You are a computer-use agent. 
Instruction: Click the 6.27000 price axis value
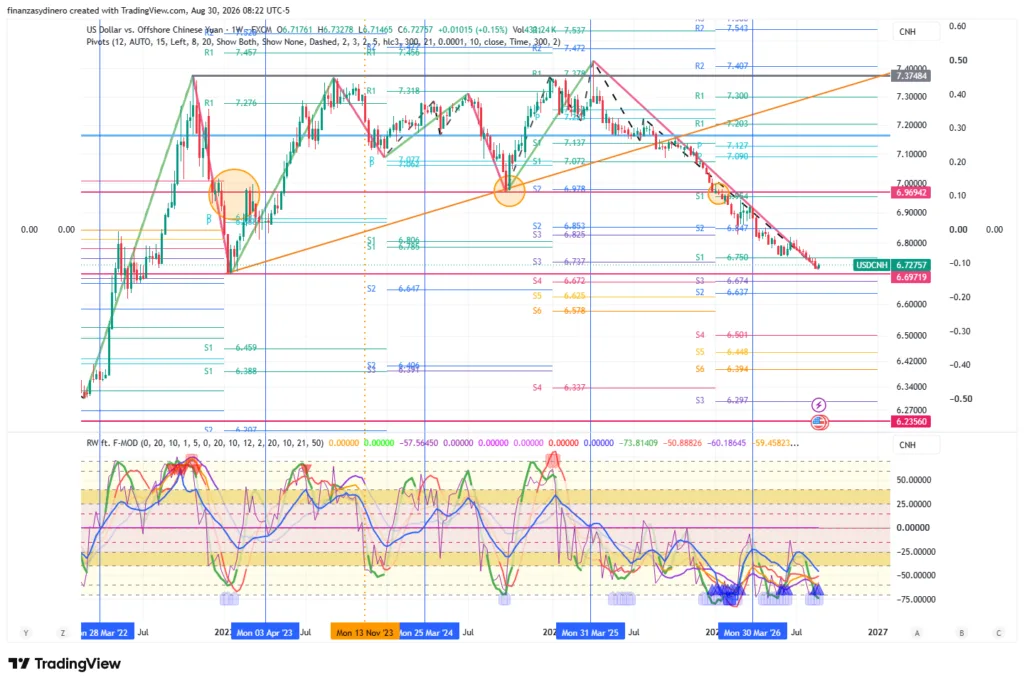911,410
